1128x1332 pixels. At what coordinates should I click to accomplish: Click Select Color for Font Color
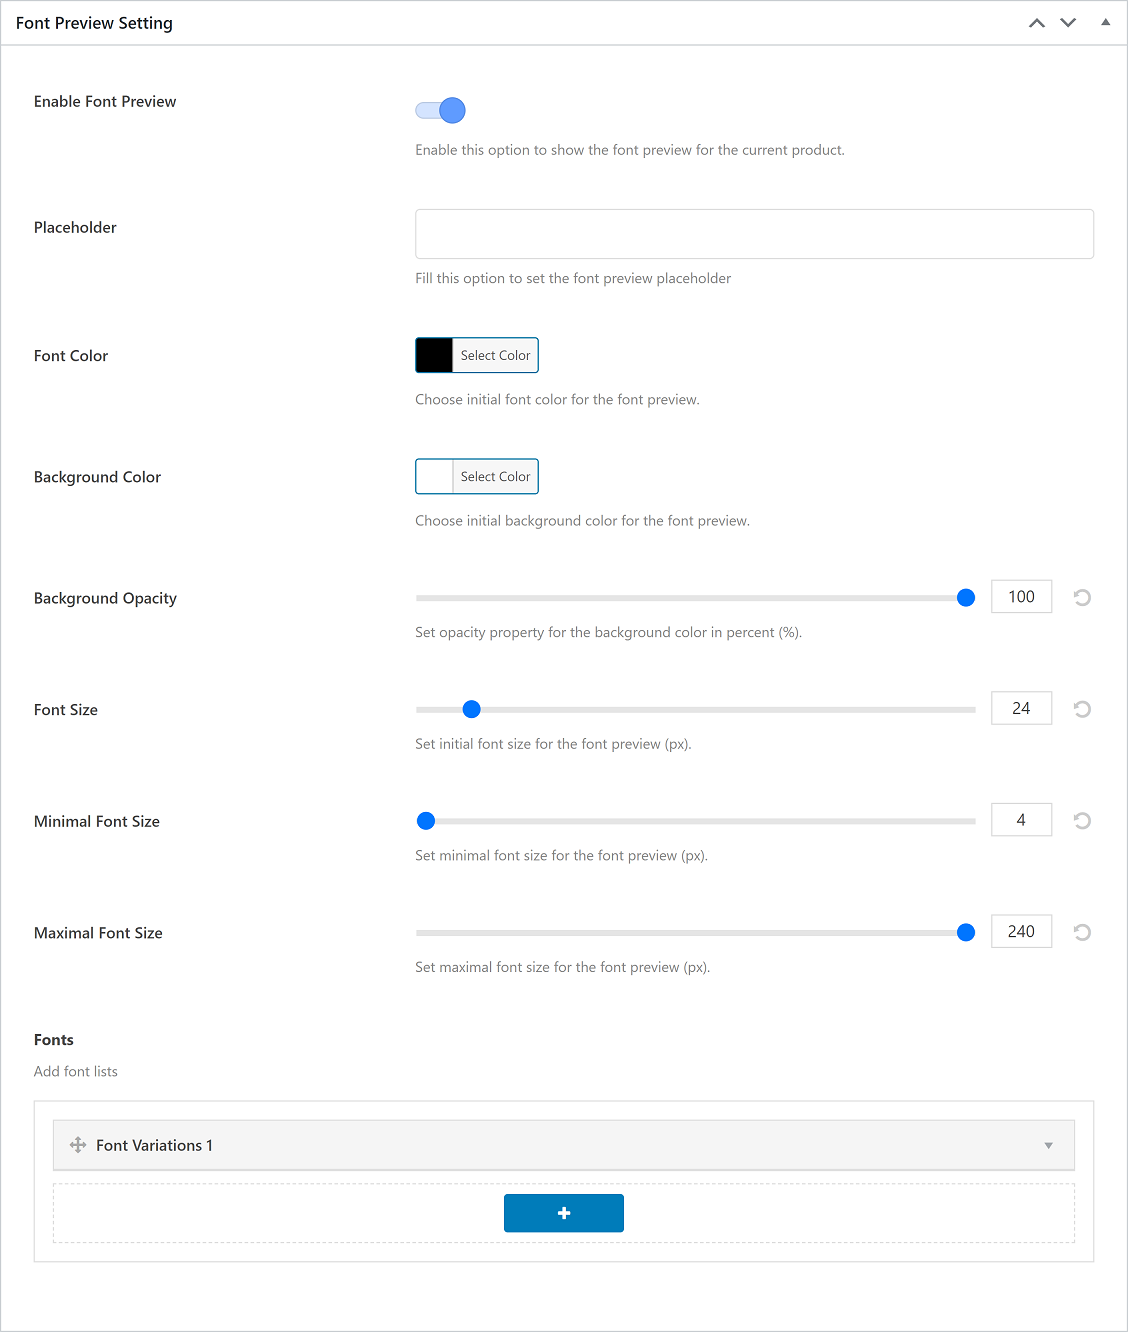(x=495, y=355)
